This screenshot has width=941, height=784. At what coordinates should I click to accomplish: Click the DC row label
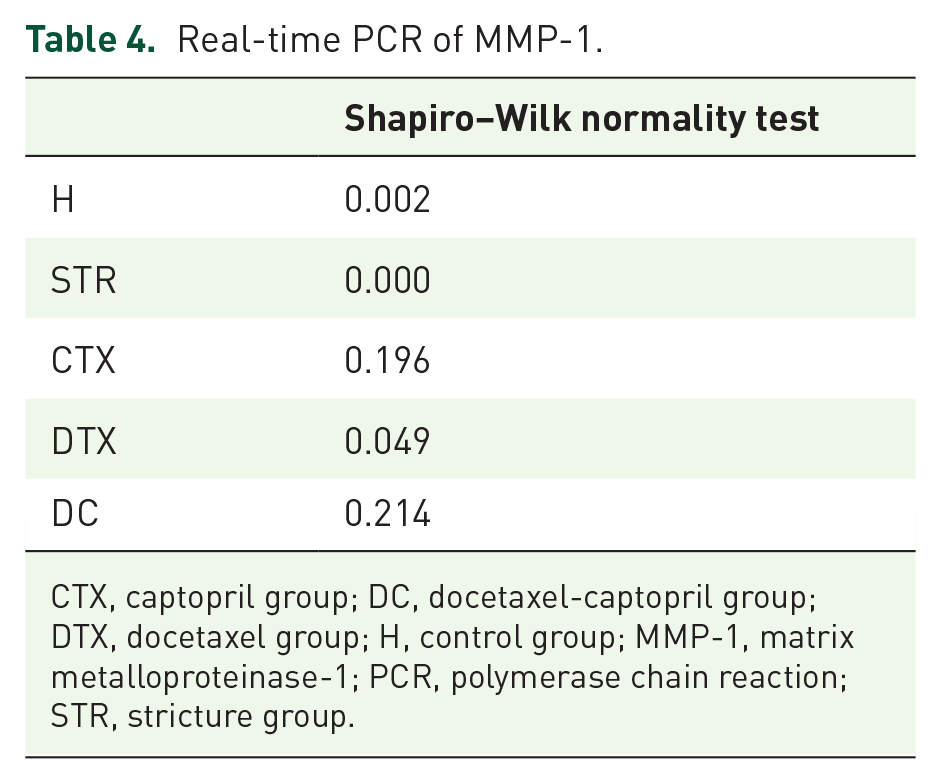75,514
